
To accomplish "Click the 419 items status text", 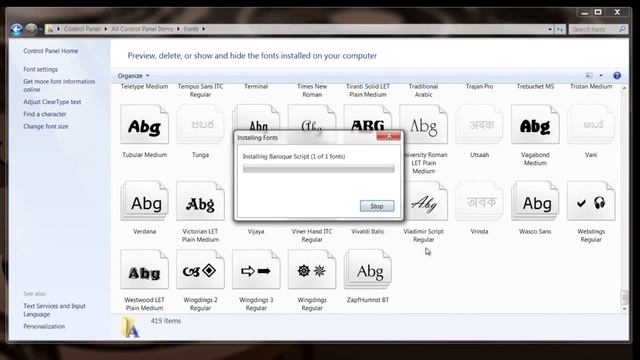I will (166, 321).
